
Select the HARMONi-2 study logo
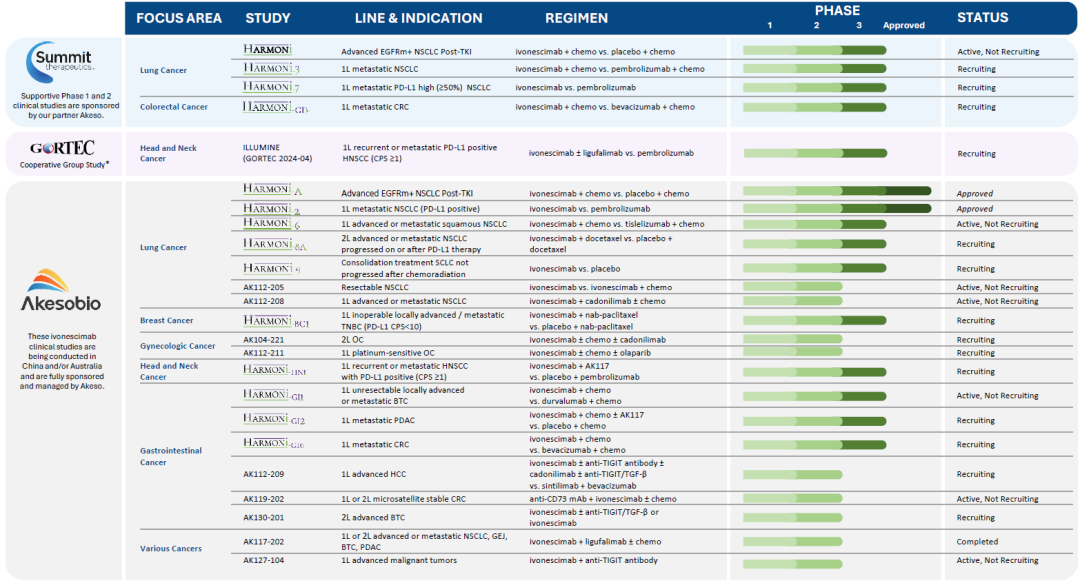[x=271, y=209]
